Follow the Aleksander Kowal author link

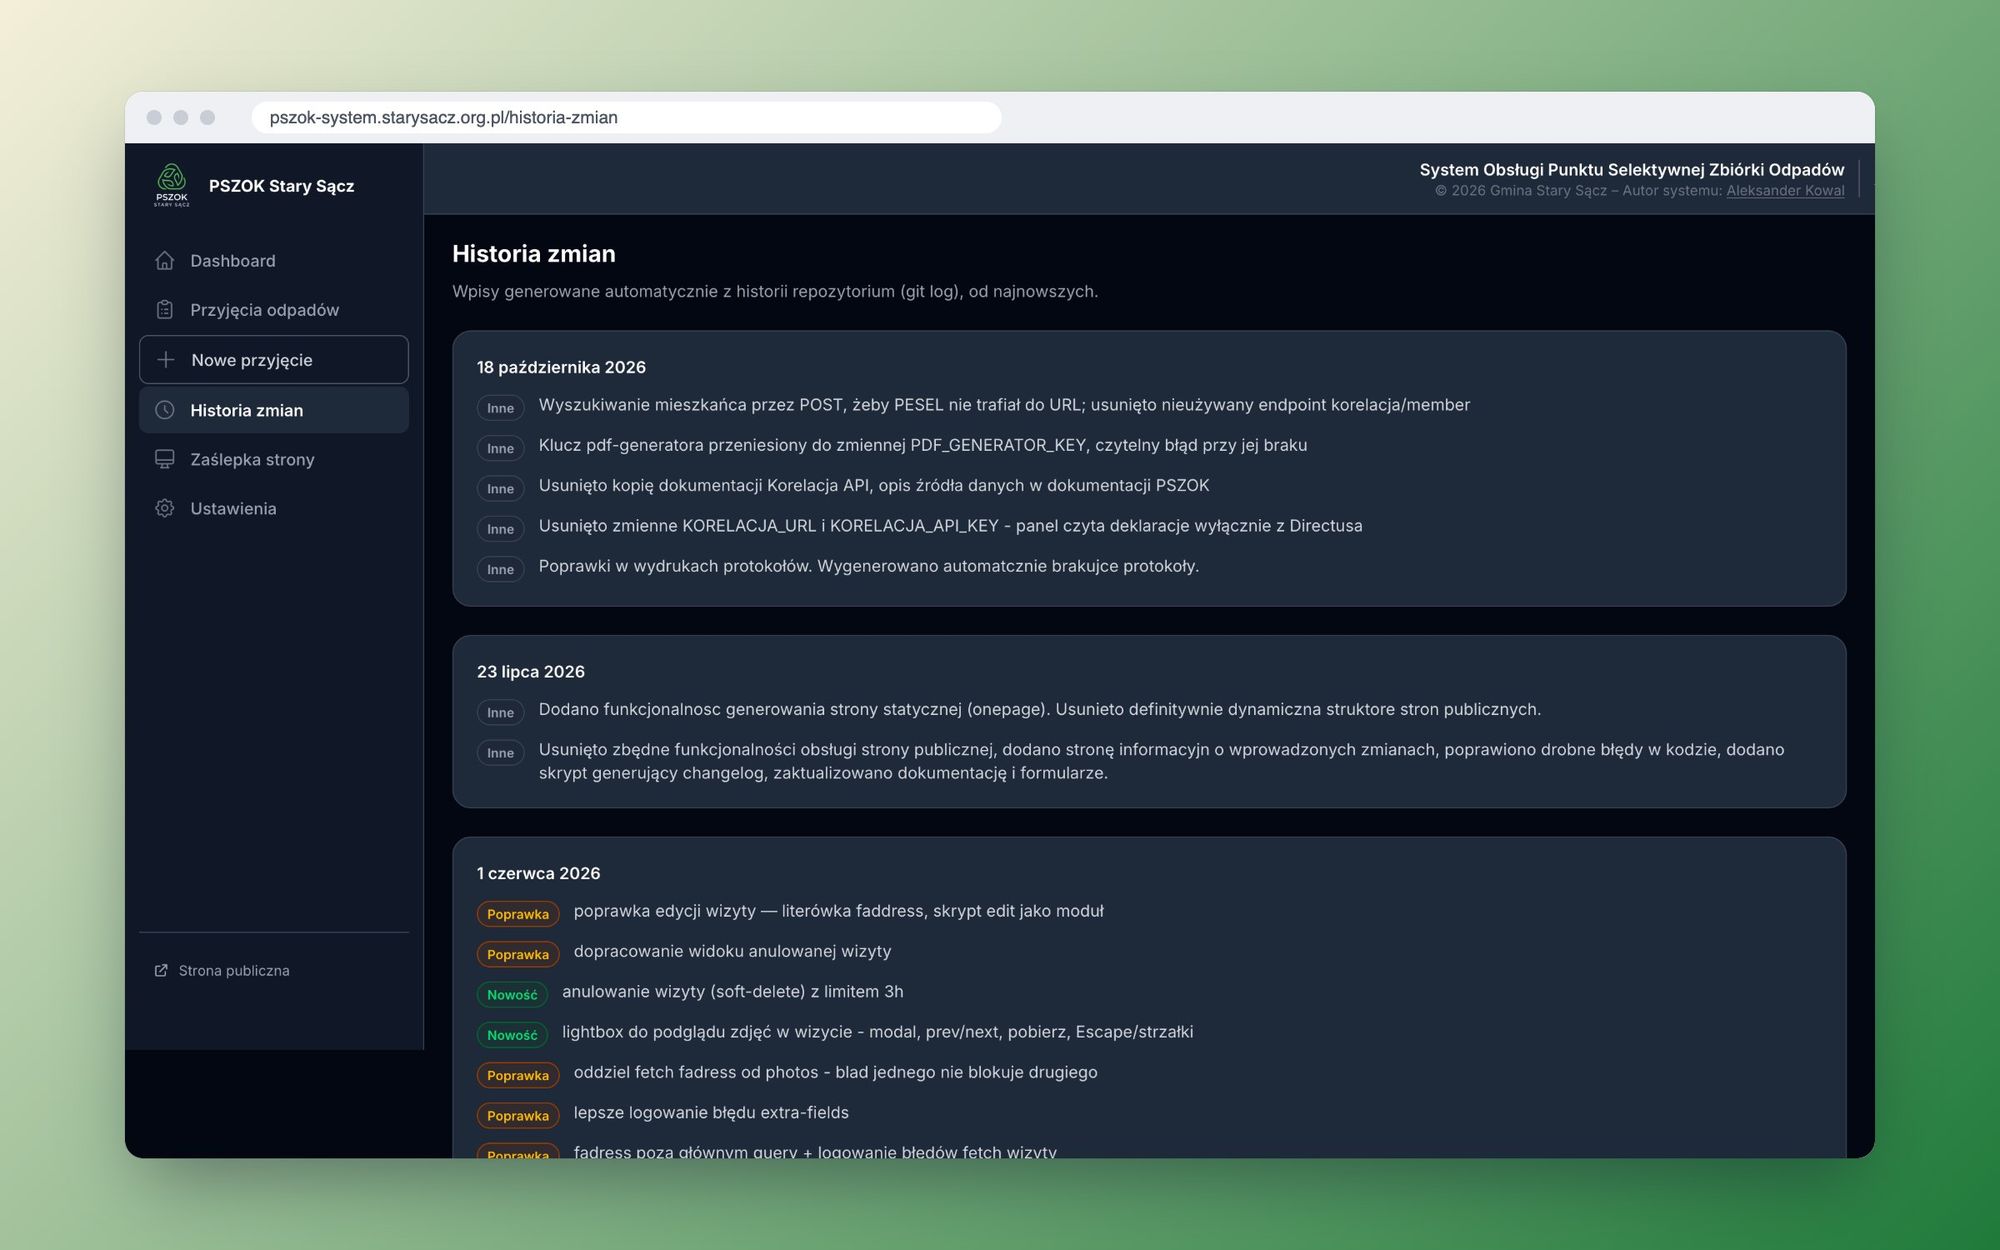coord(1785,191)
